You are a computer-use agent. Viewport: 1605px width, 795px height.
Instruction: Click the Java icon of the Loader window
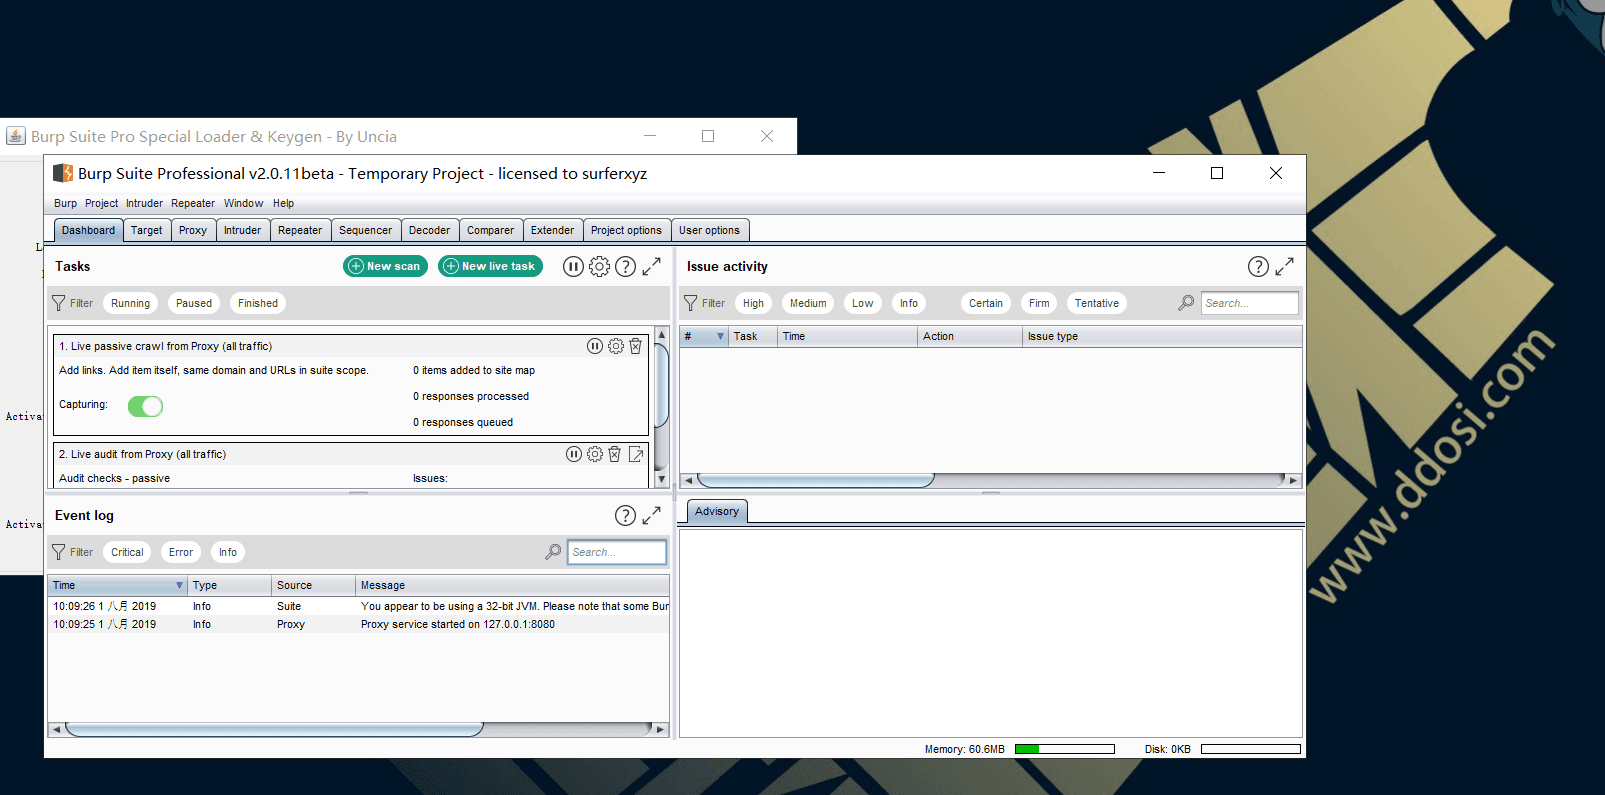point(16,136)
